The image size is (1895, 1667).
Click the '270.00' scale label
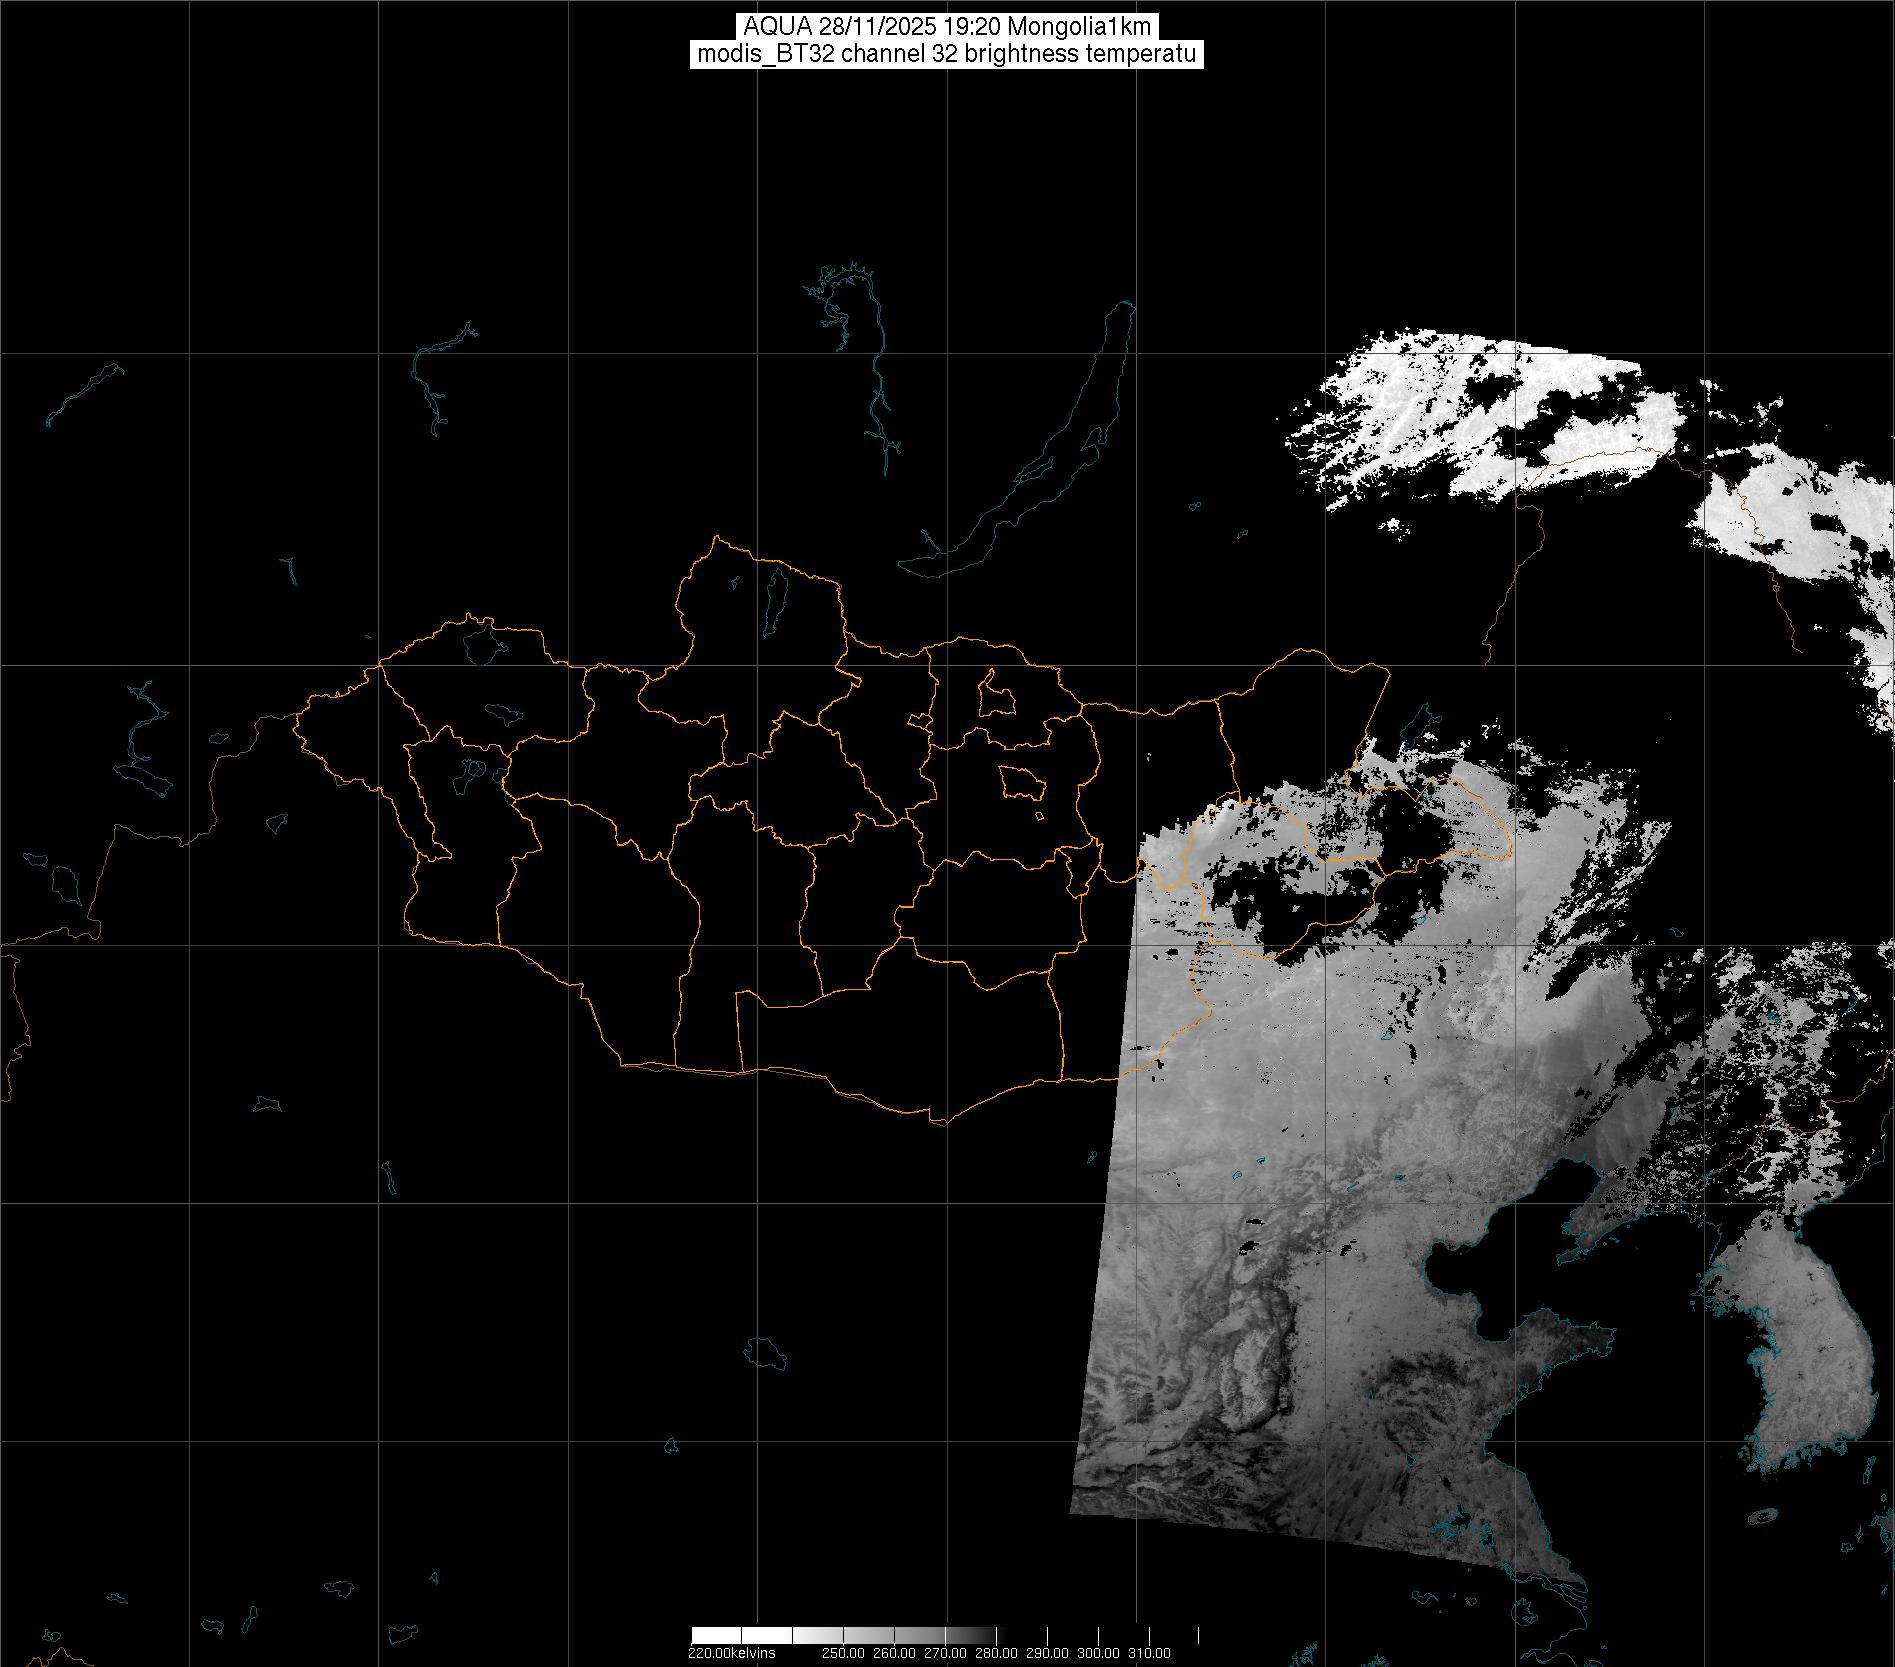click(x=946, y=1653)
